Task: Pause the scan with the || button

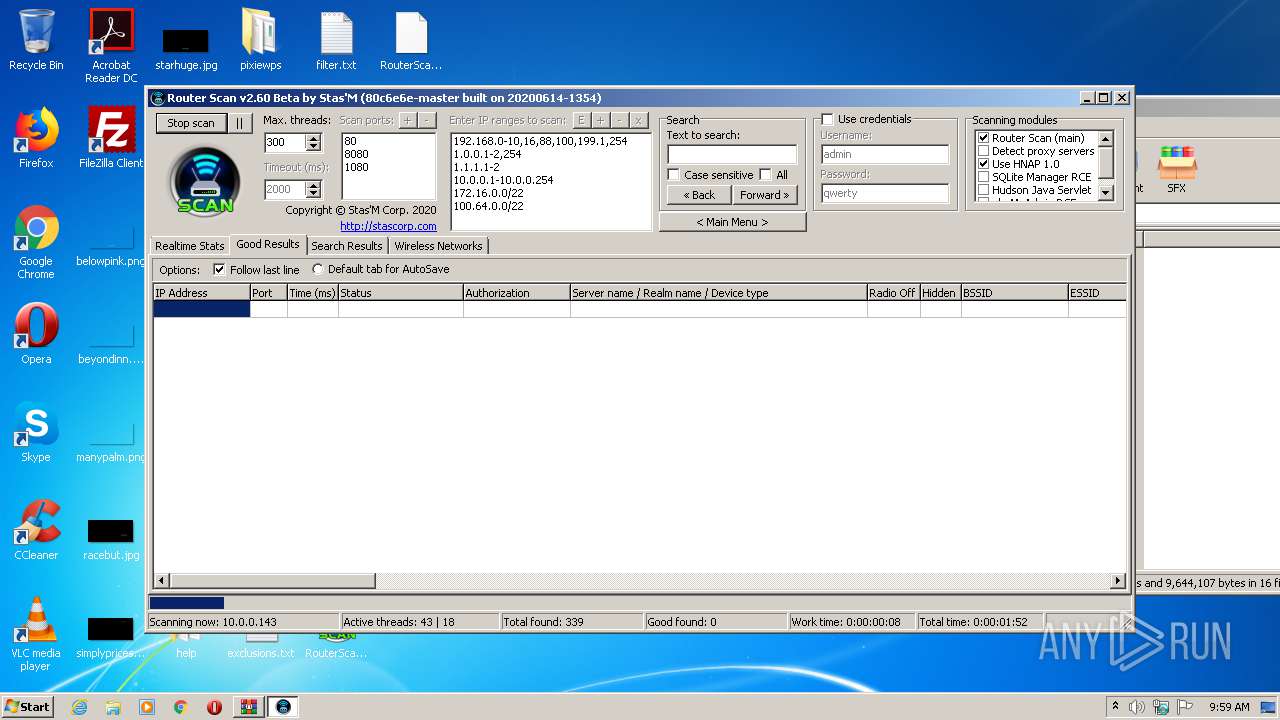Action: point(239,123)
